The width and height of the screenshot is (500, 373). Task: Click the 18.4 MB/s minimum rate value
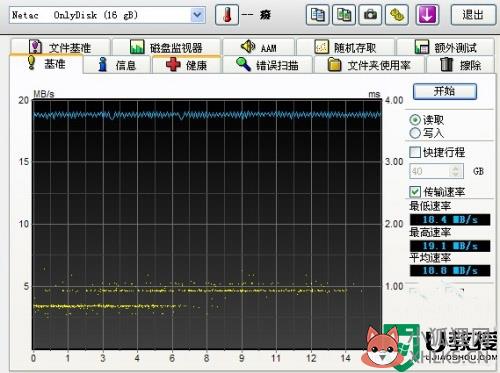coord(450,219)
